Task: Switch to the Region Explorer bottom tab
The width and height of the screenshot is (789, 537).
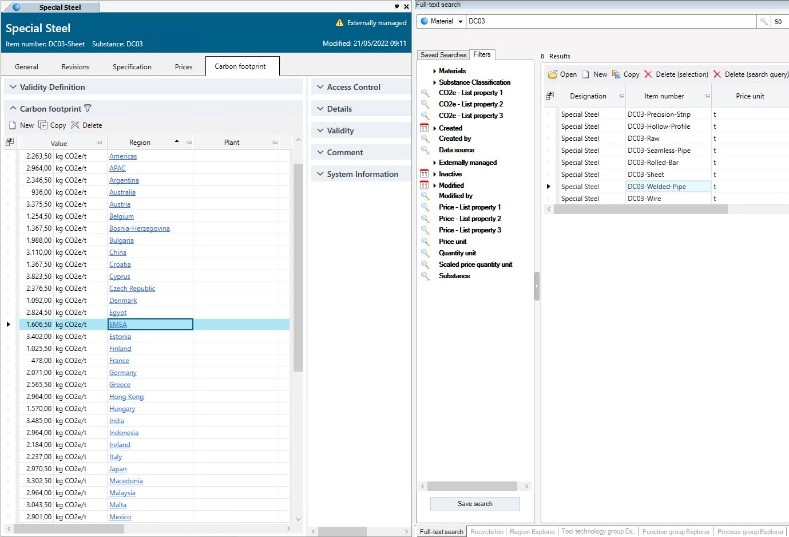Action: [x=532, y=531]
